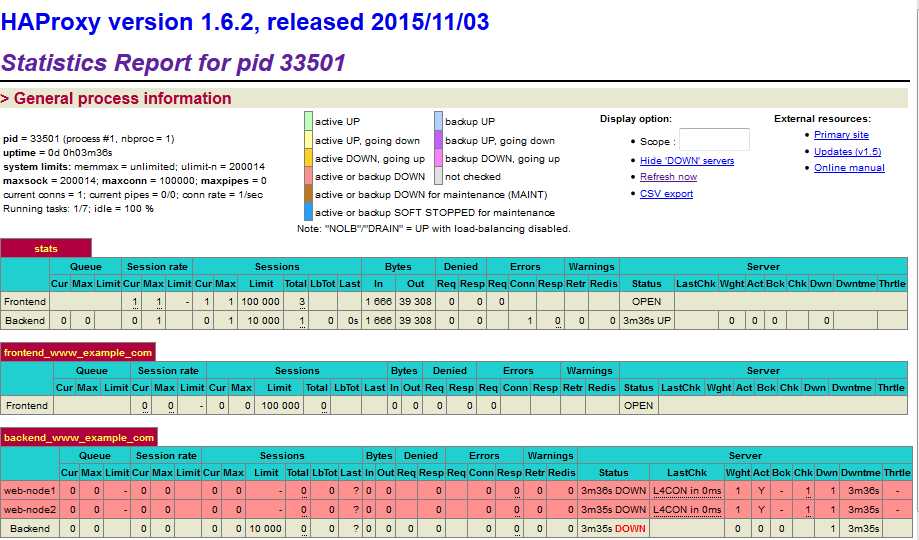
Task: Click the backup UP color swatch
Action: [438, 121]
